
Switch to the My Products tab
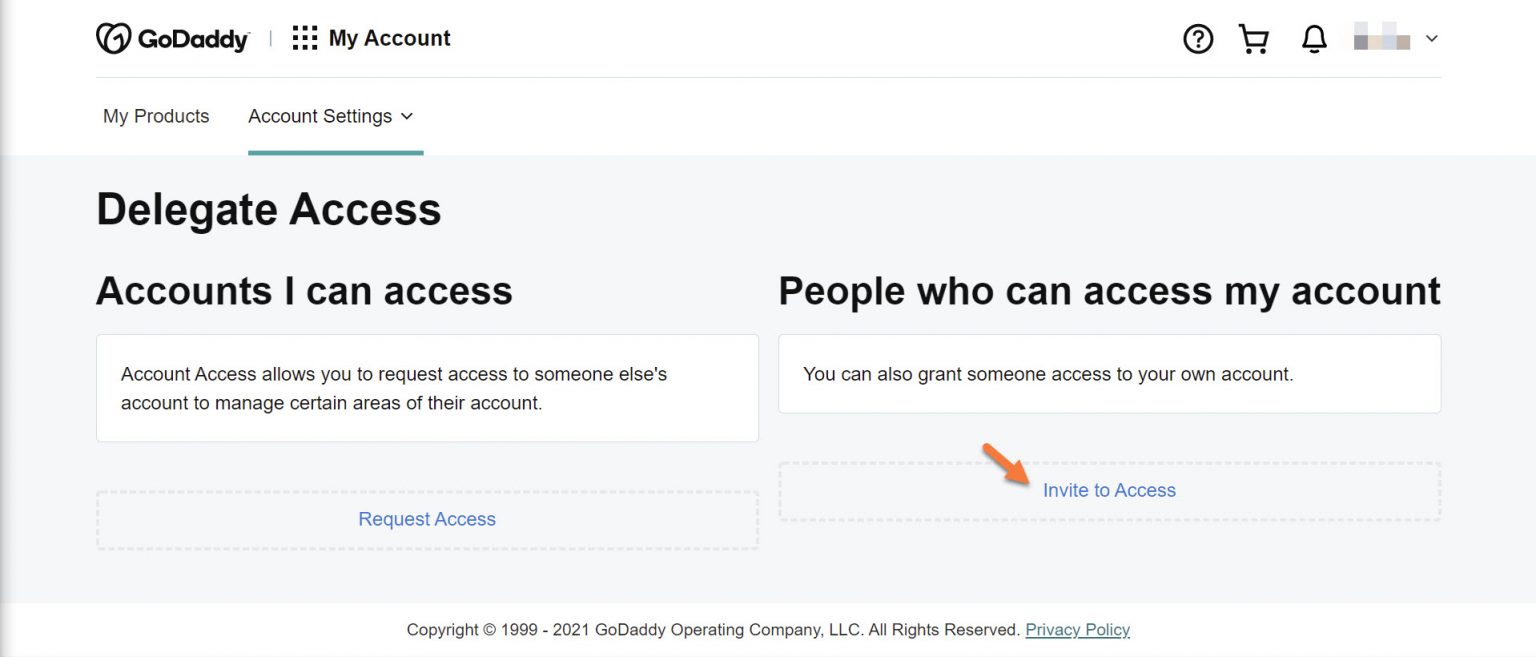[x=155, y=116]
